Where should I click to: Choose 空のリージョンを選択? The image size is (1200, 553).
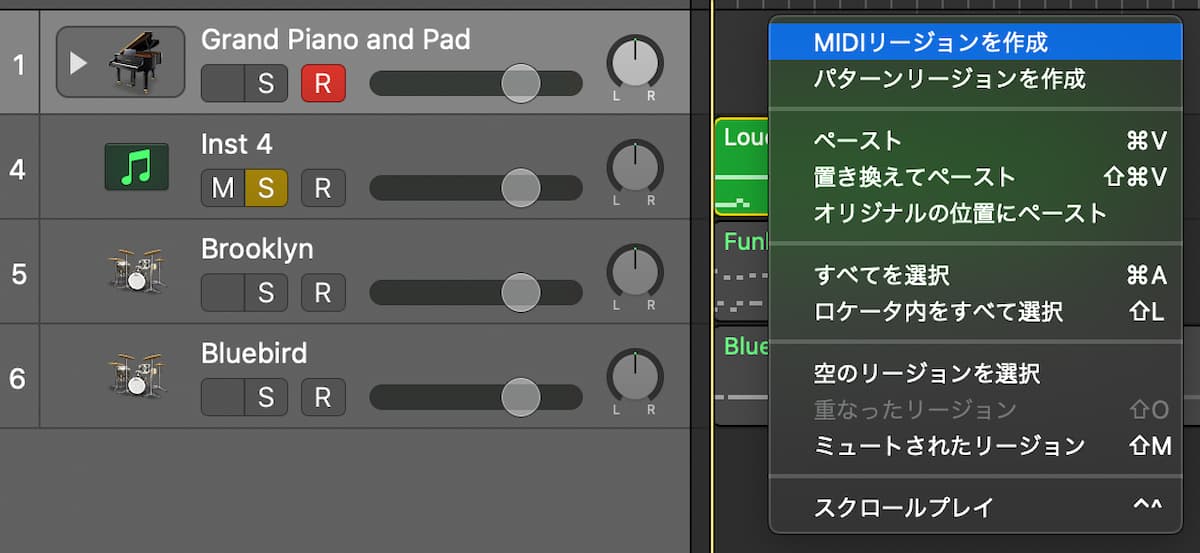[x=975, y=373]
